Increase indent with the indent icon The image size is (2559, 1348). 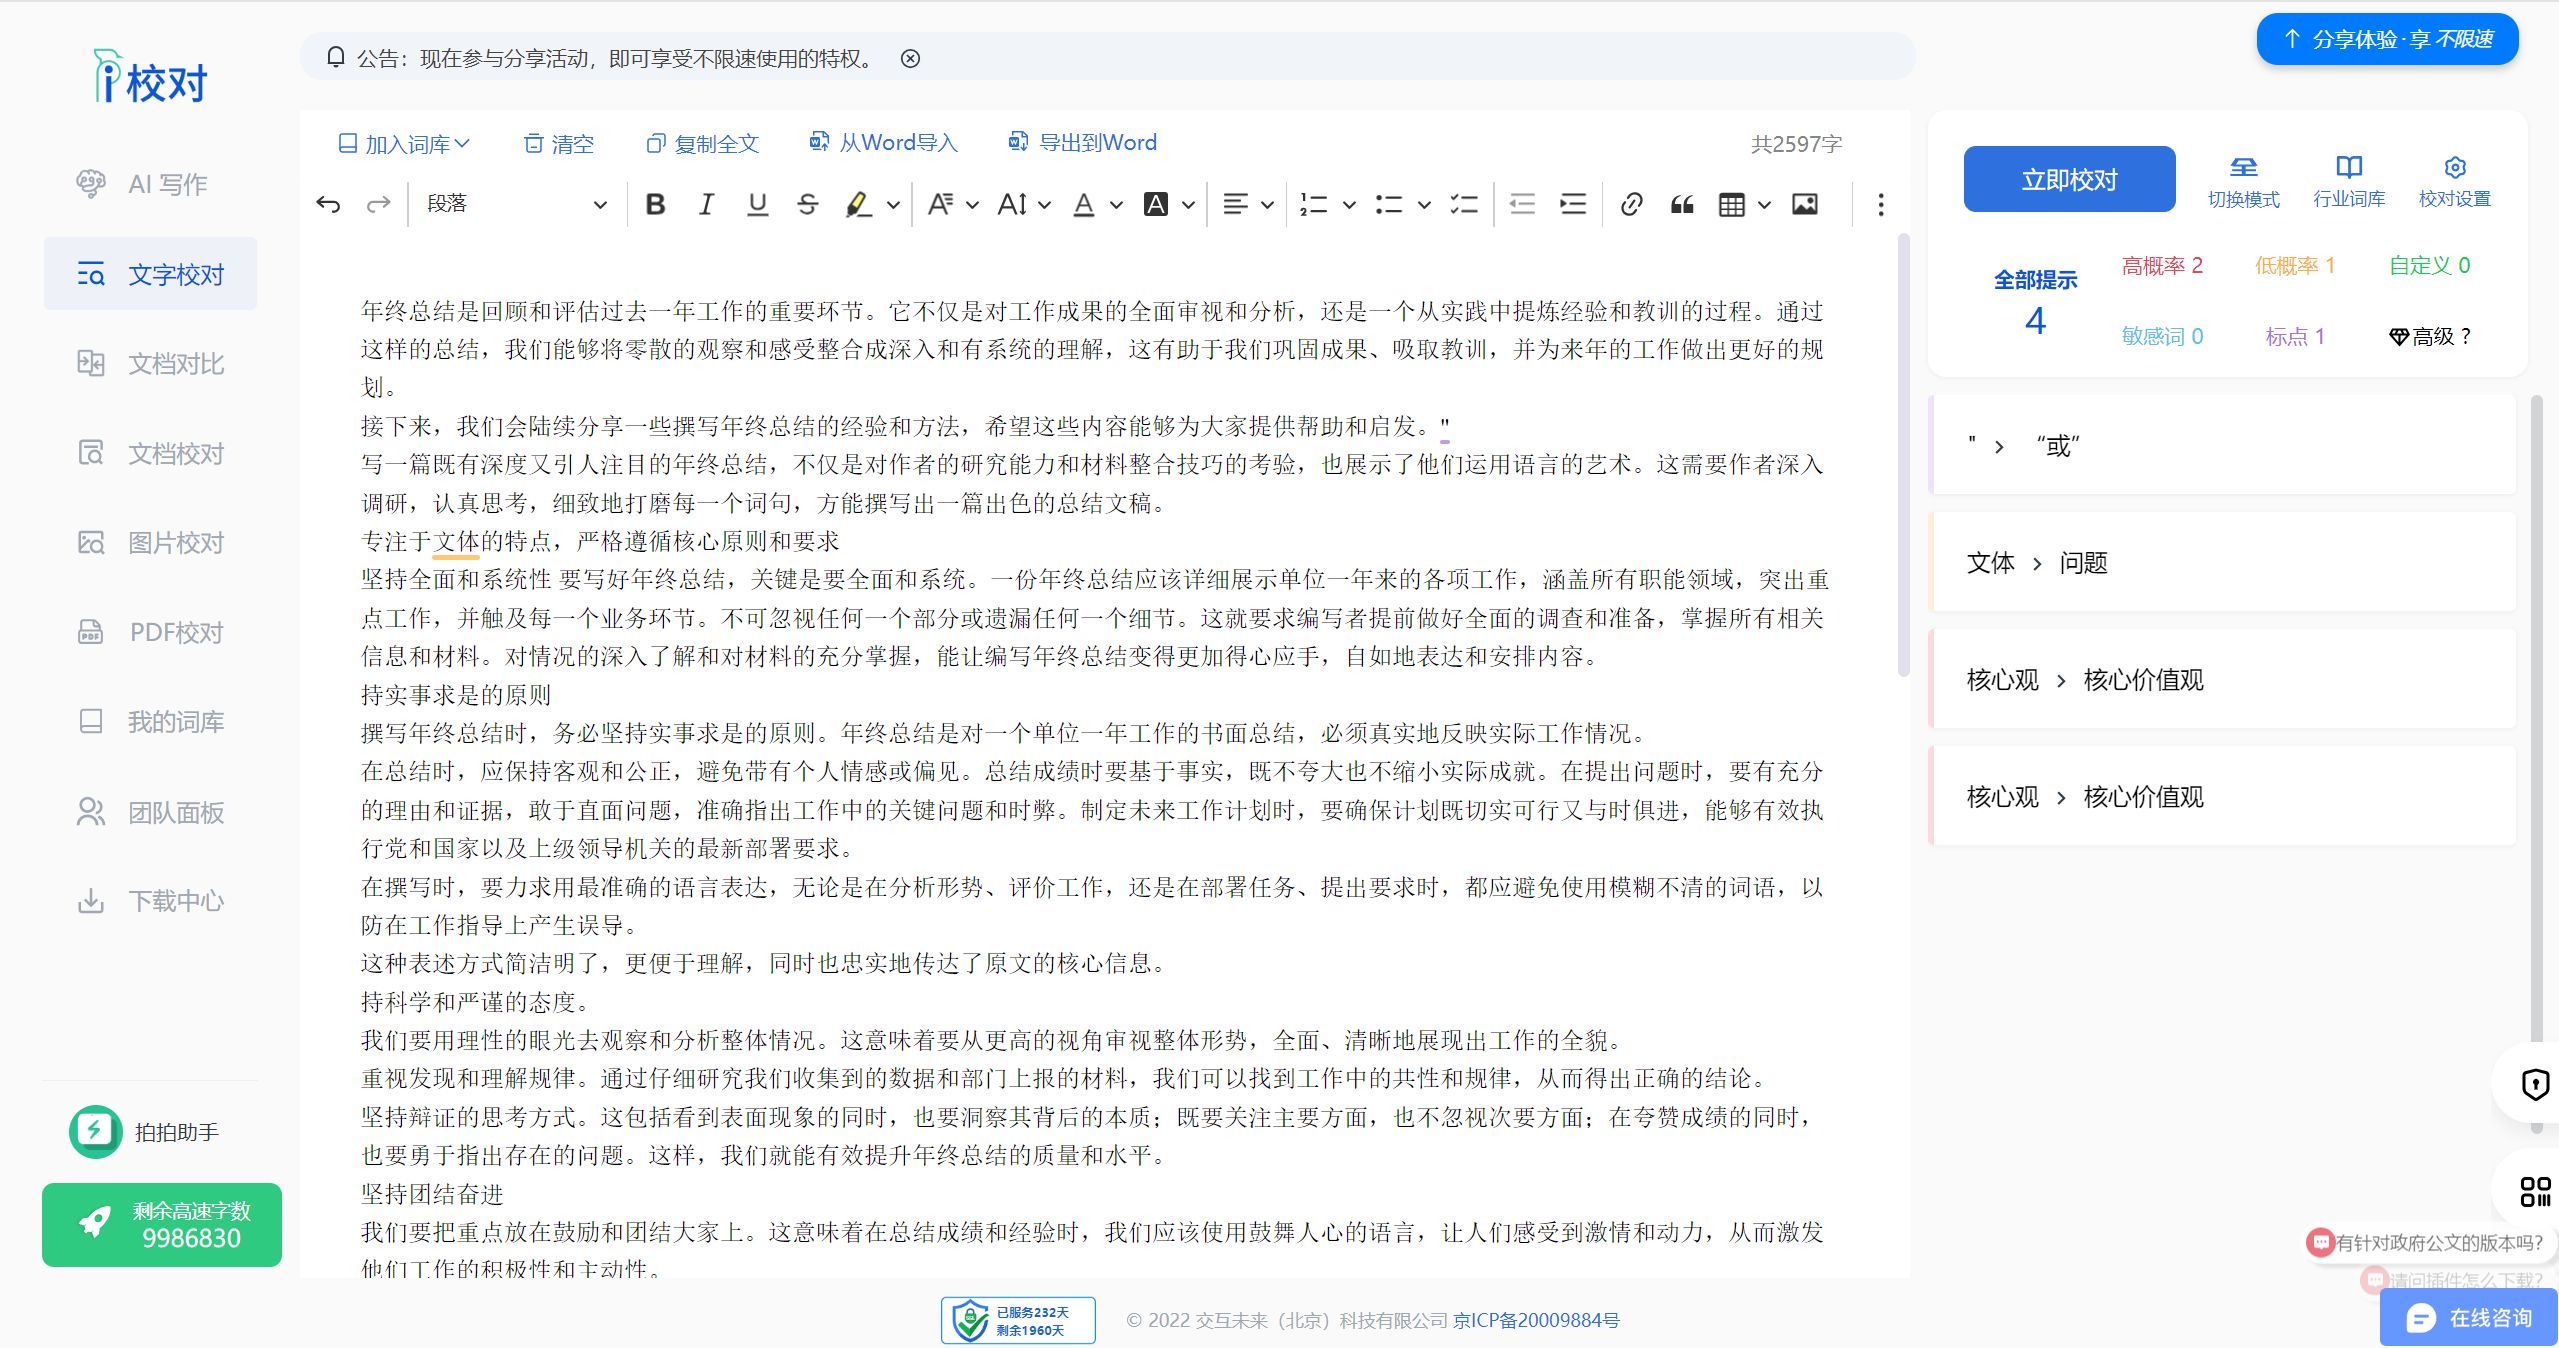(x=1573, y=205)
